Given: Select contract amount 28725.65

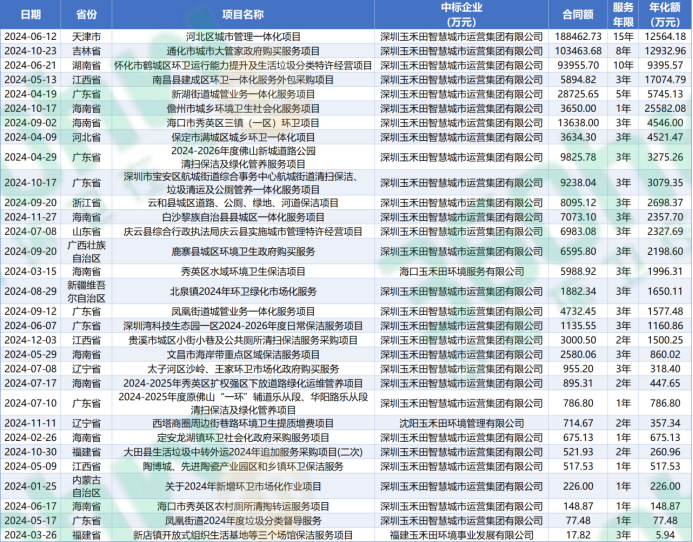Looking at the screenshot, I should coord(578,94).
